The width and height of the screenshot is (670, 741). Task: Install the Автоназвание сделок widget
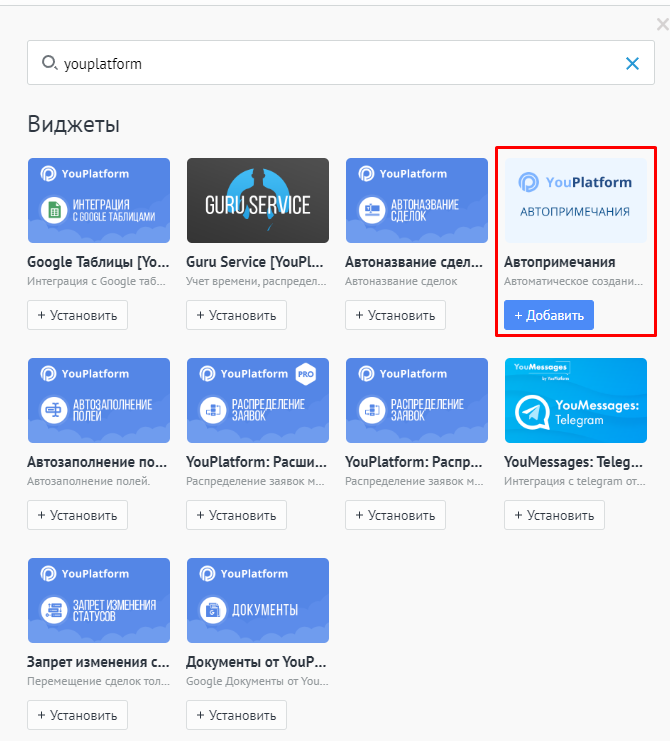click(x=395, y=315)
